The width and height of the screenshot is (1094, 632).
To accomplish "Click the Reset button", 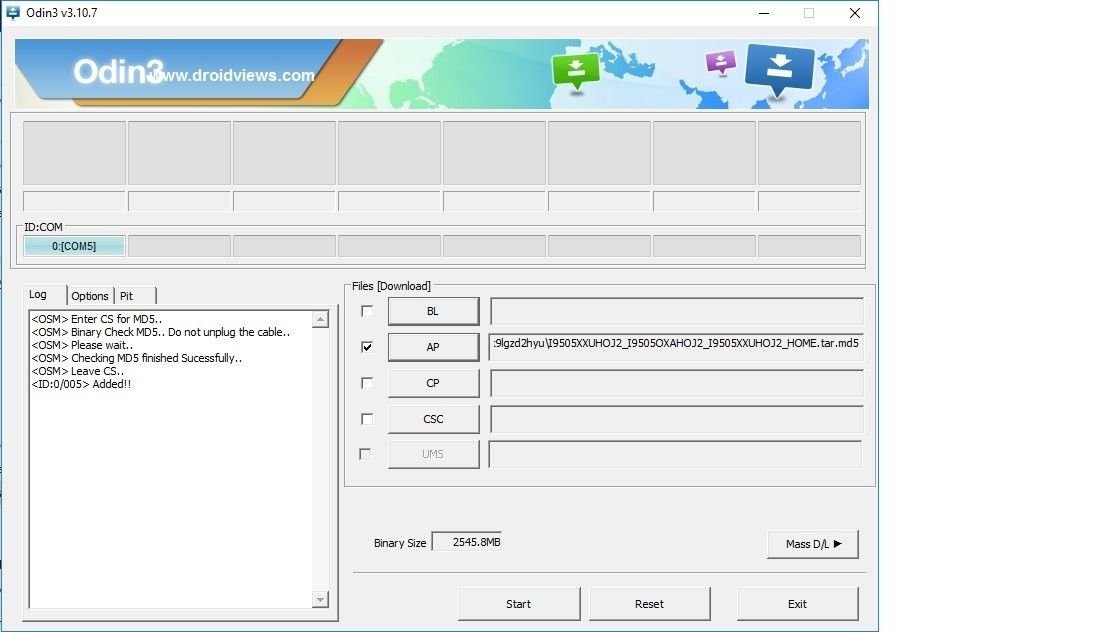I will (x=650, y=604).
